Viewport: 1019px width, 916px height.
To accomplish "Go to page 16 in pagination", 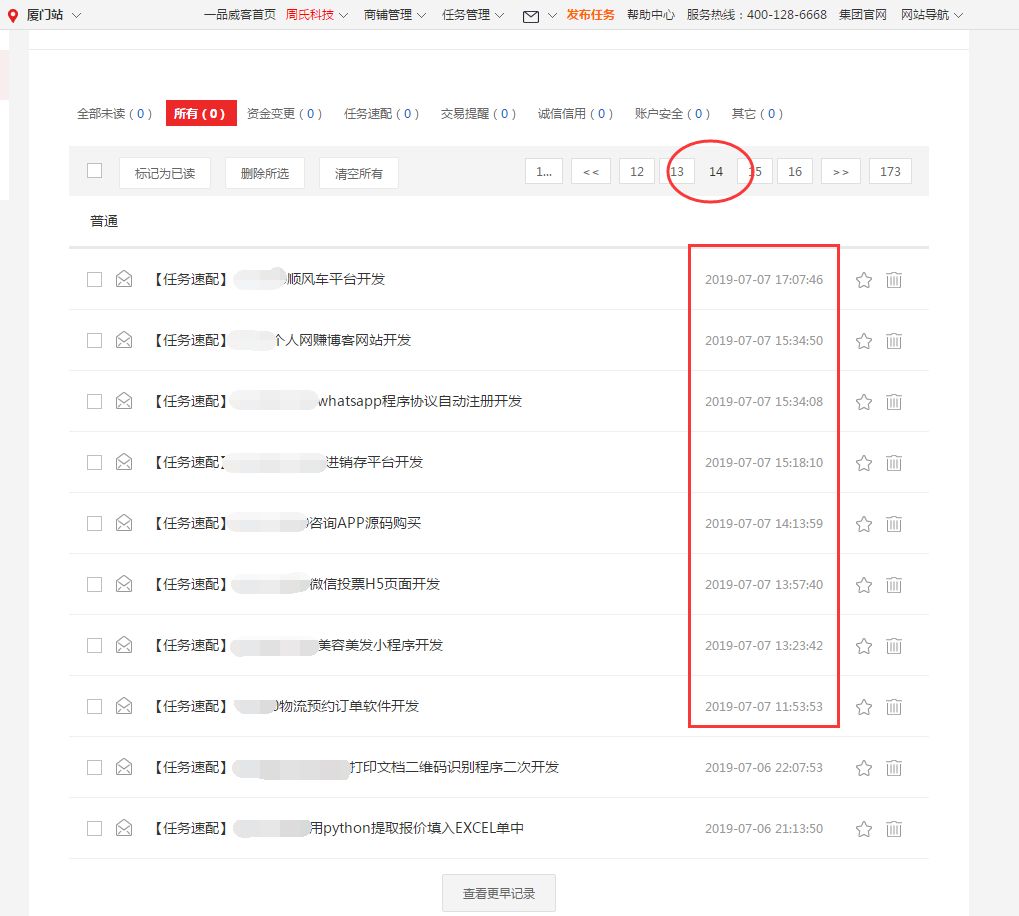I will [794, 171].
